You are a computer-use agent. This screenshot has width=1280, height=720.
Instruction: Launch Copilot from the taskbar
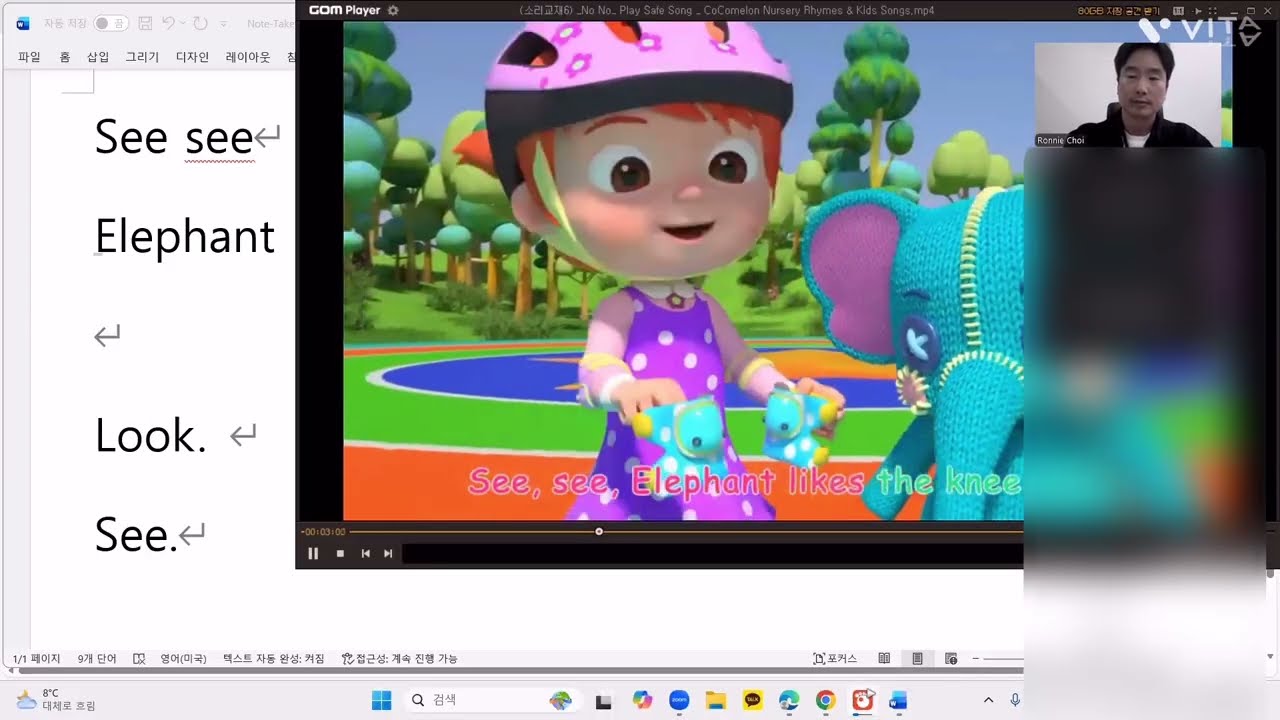click(x=642, y=701)
